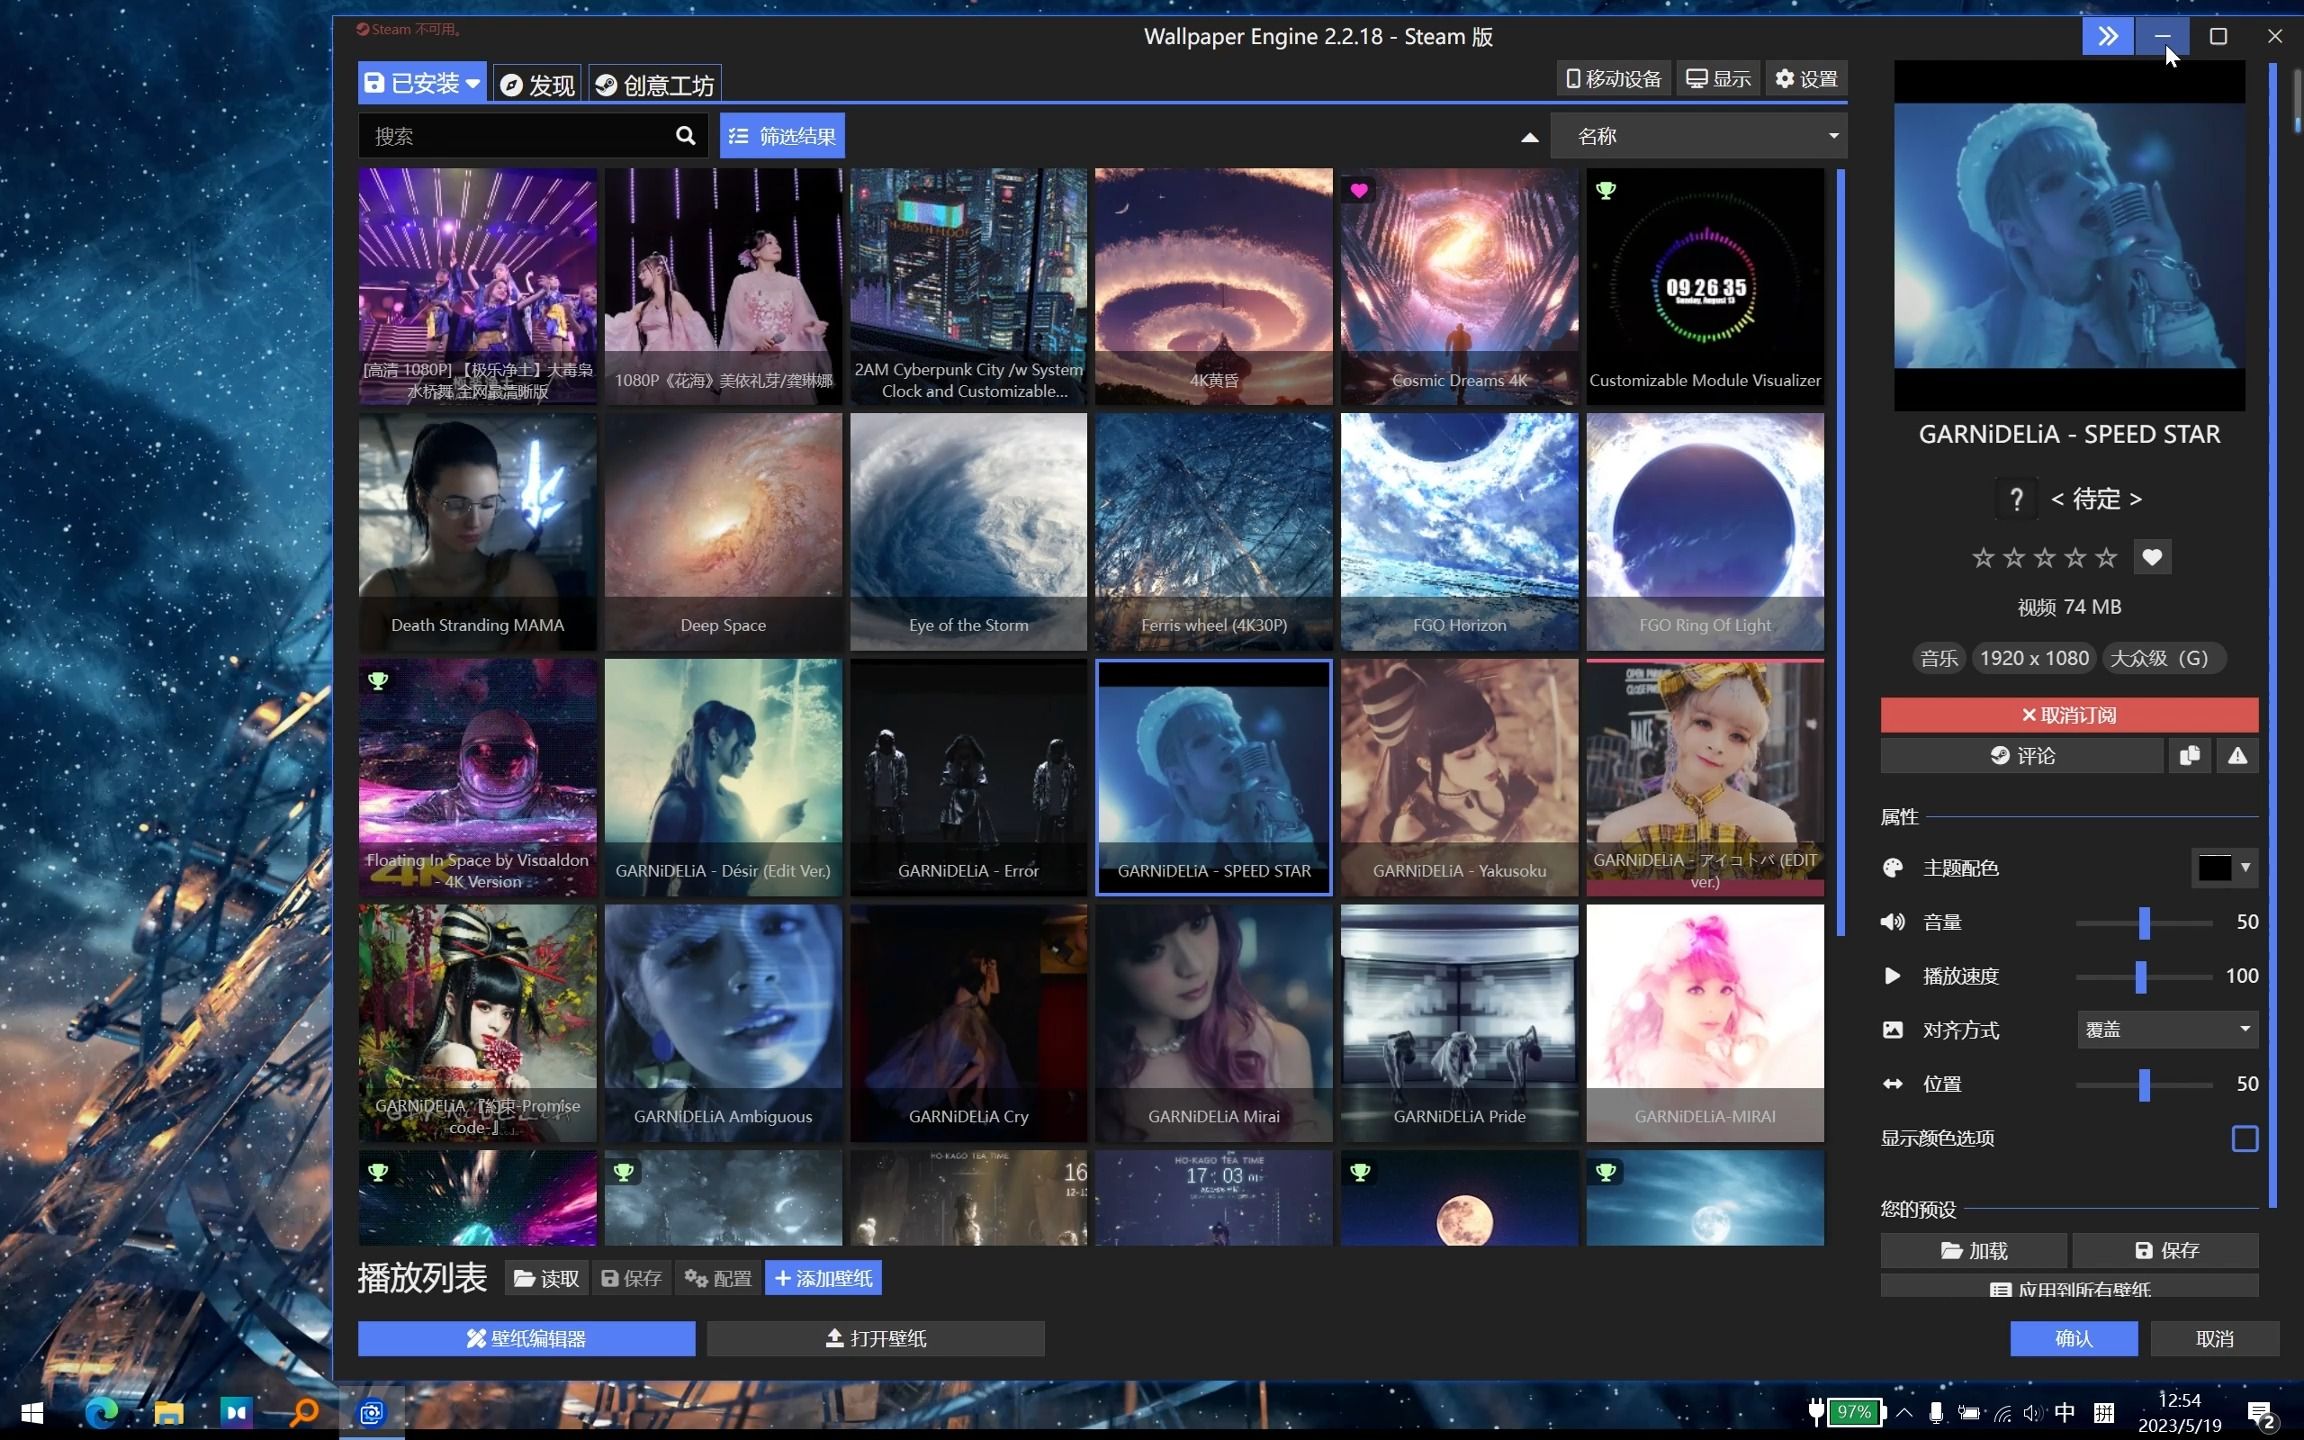The height and width of the screenshot is (1440, 2304).
Task: Click the pink heart badge on Cosmic Dreams 4K
Action: (1359, 190)
